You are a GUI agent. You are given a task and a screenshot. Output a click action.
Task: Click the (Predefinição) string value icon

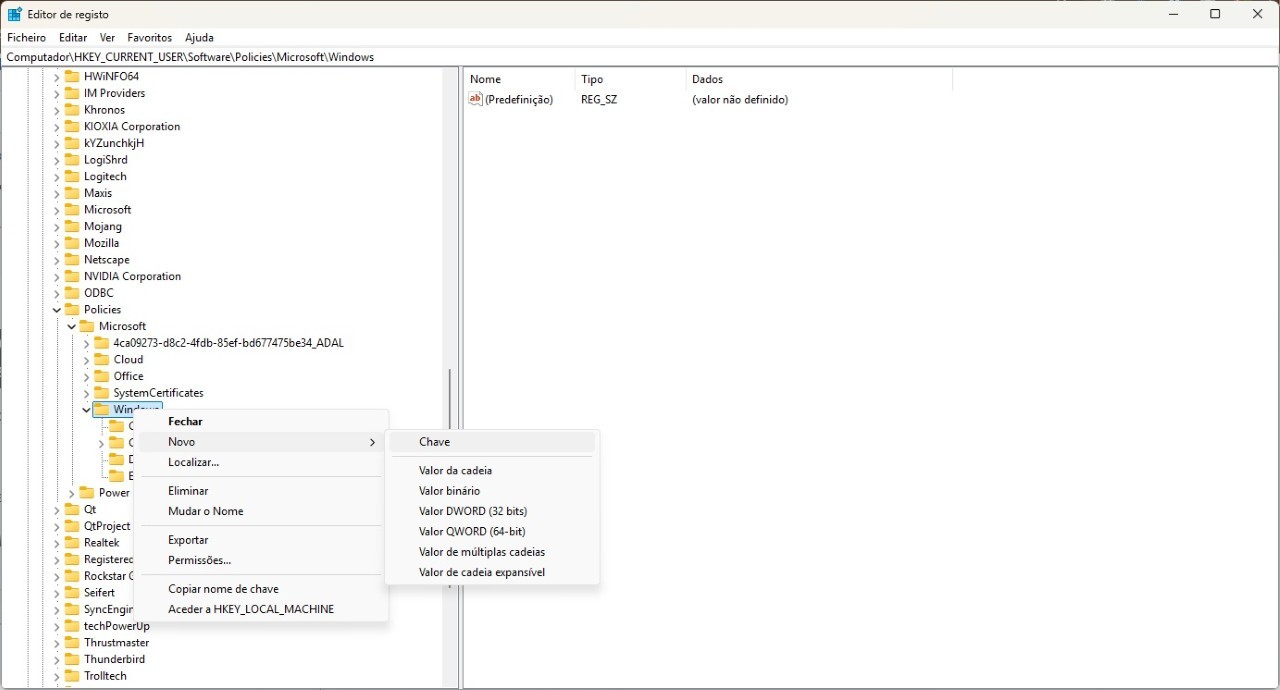tap(476, 99)
